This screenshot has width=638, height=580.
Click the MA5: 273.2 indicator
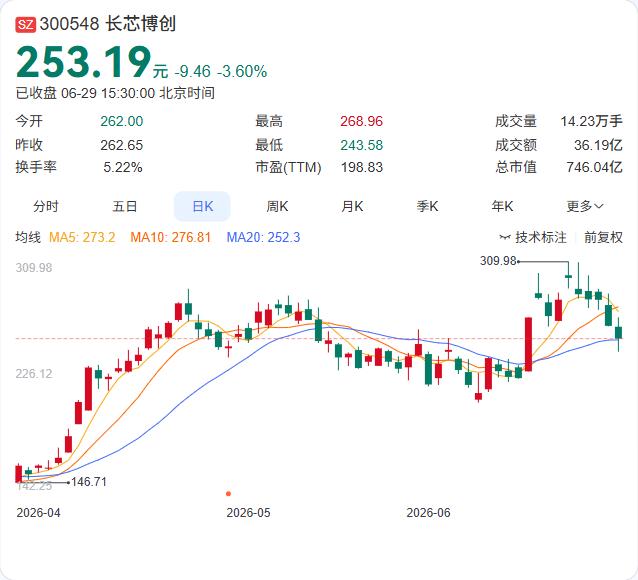[82, 237]
